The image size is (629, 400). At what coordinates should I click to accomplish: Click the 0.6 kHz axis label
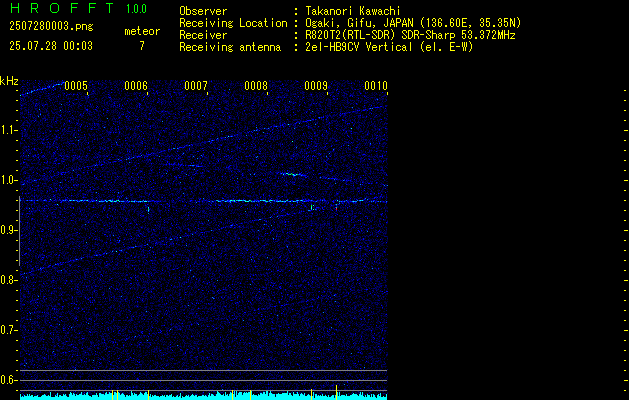[x=8, y=380]
